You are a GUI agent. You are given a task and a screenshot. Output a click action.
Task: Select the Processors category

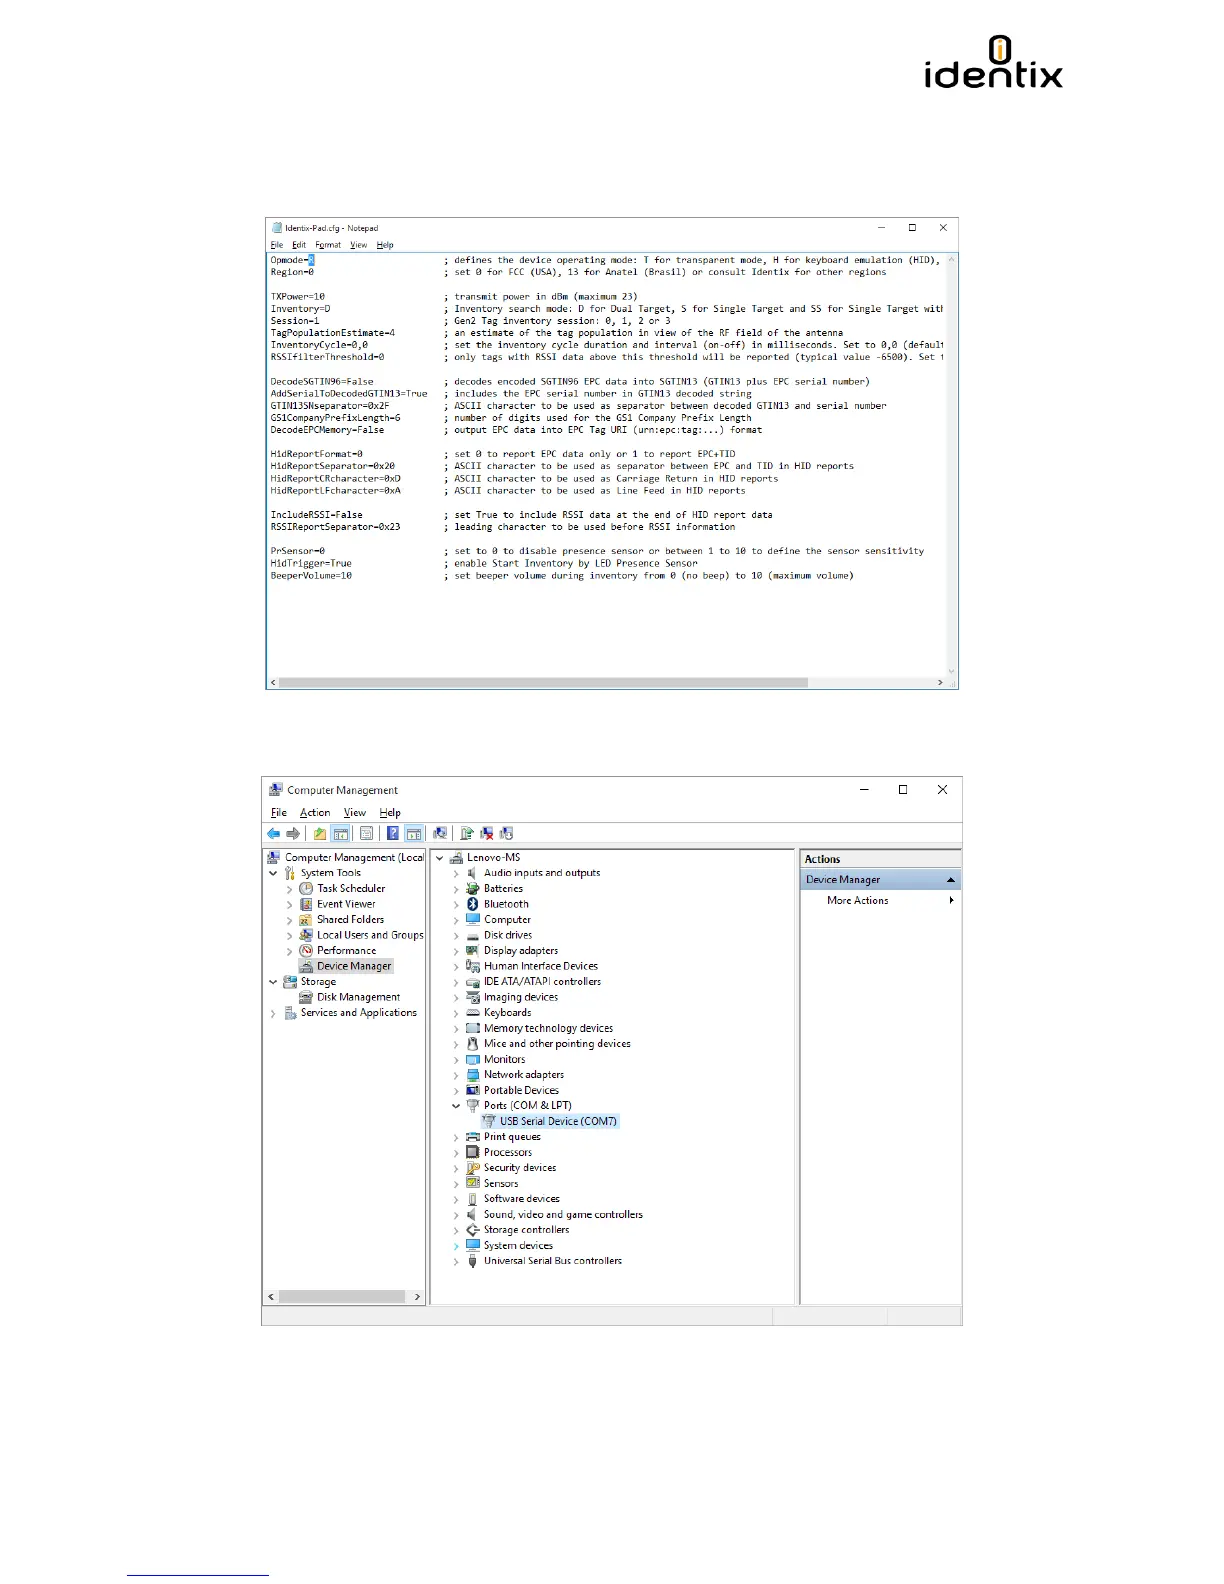[508, 1152]
